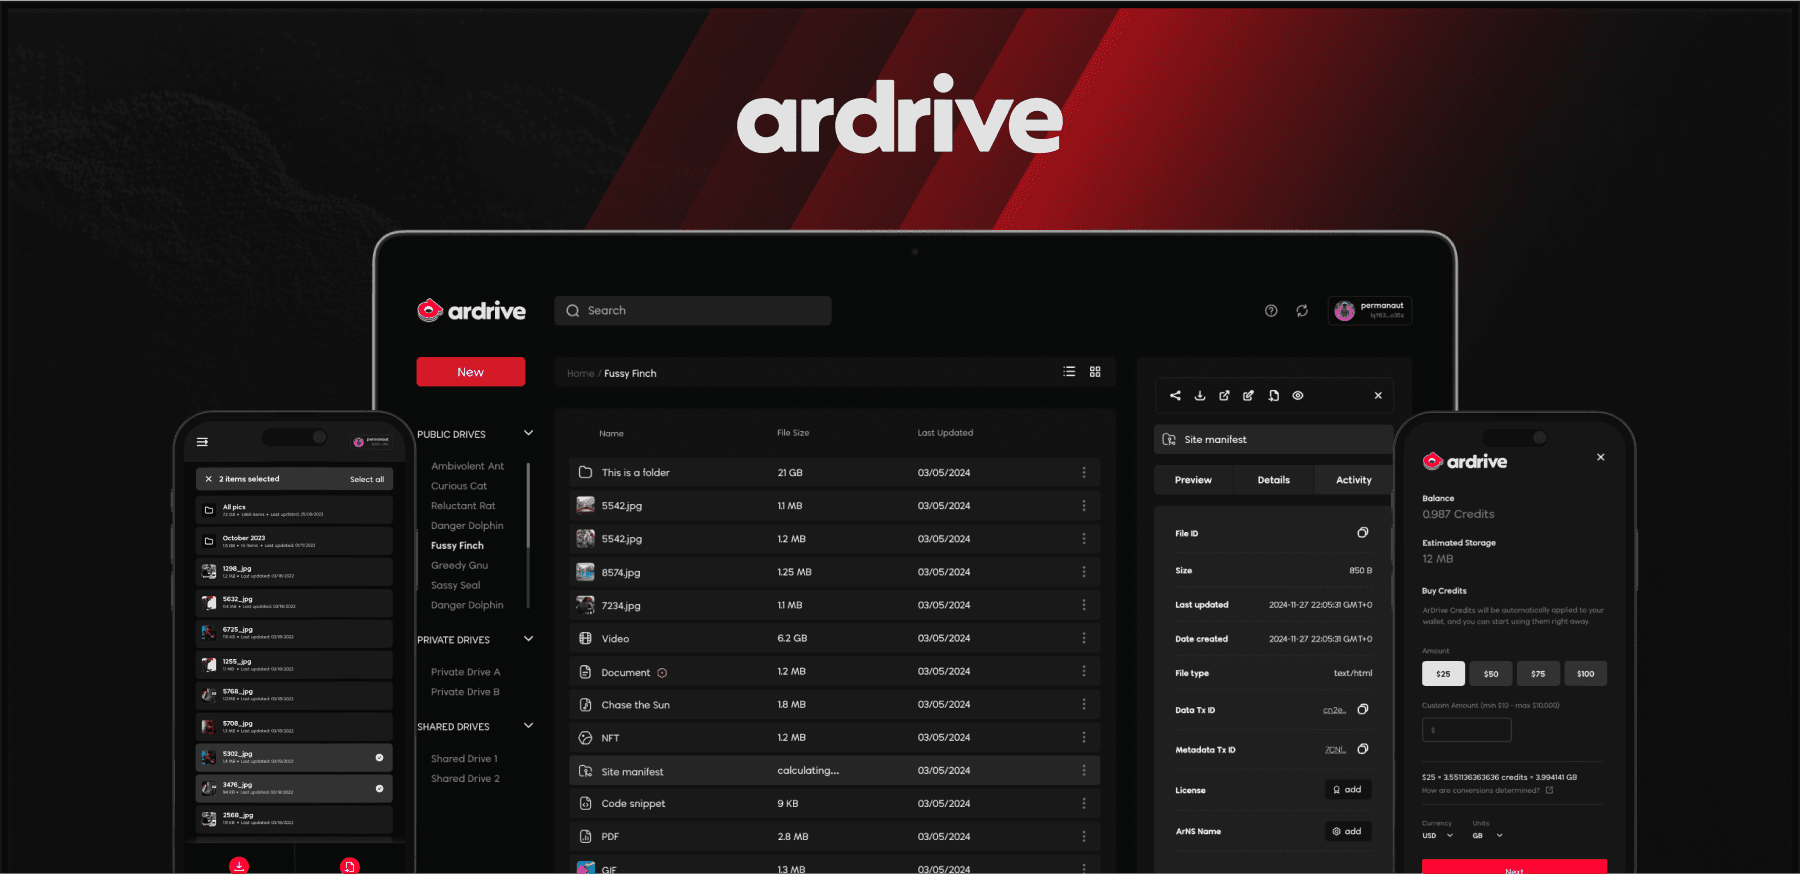Image resolution: width=1800 pixels, height=874 pixels.
Task: Click the Chase the Sun audio file icon
Action: (585, 705)
